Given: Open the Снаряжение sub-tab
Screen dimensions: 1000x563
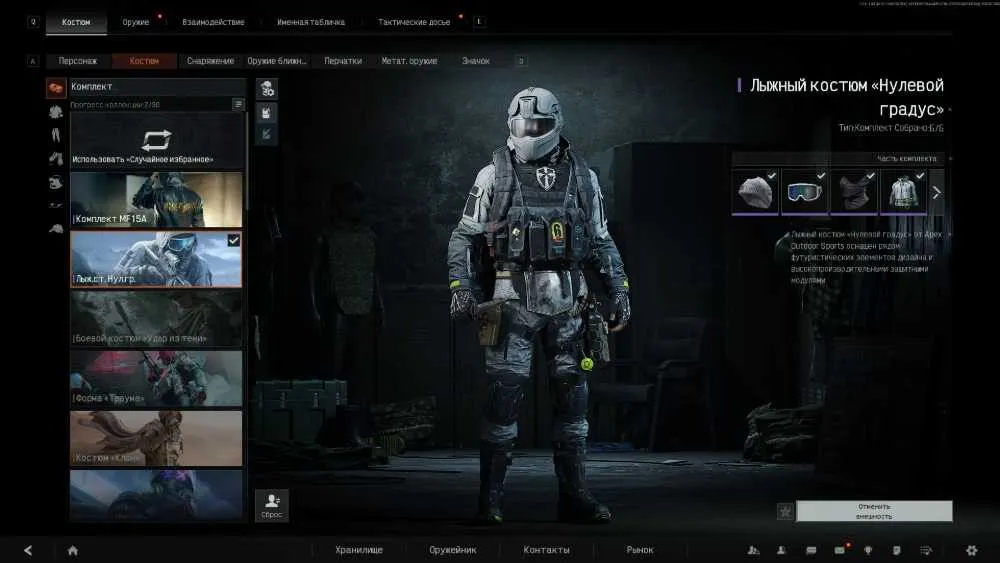Looking at the screenshot, I should tap(210, 61).
